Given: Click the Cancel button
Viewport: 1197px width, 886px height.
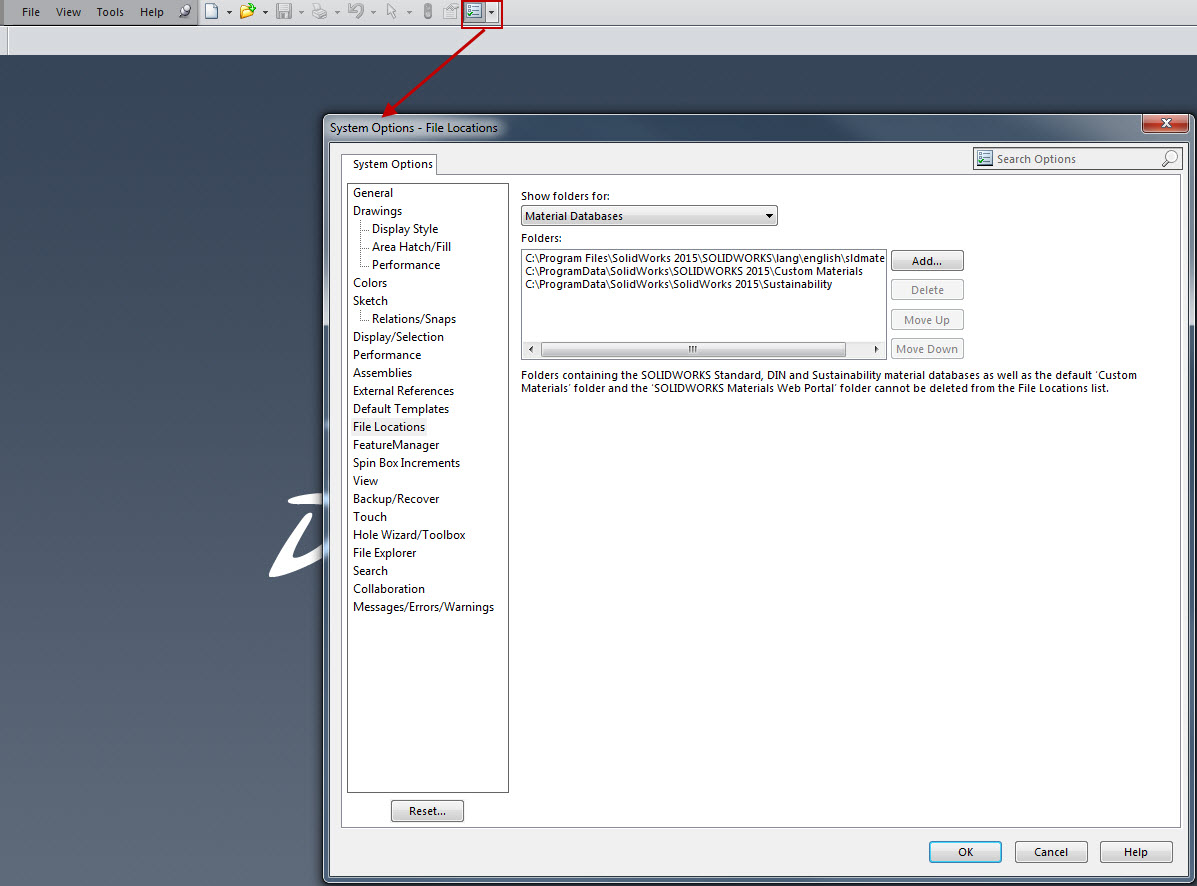Looking at the screenshot, I should tap(1050, 852).
